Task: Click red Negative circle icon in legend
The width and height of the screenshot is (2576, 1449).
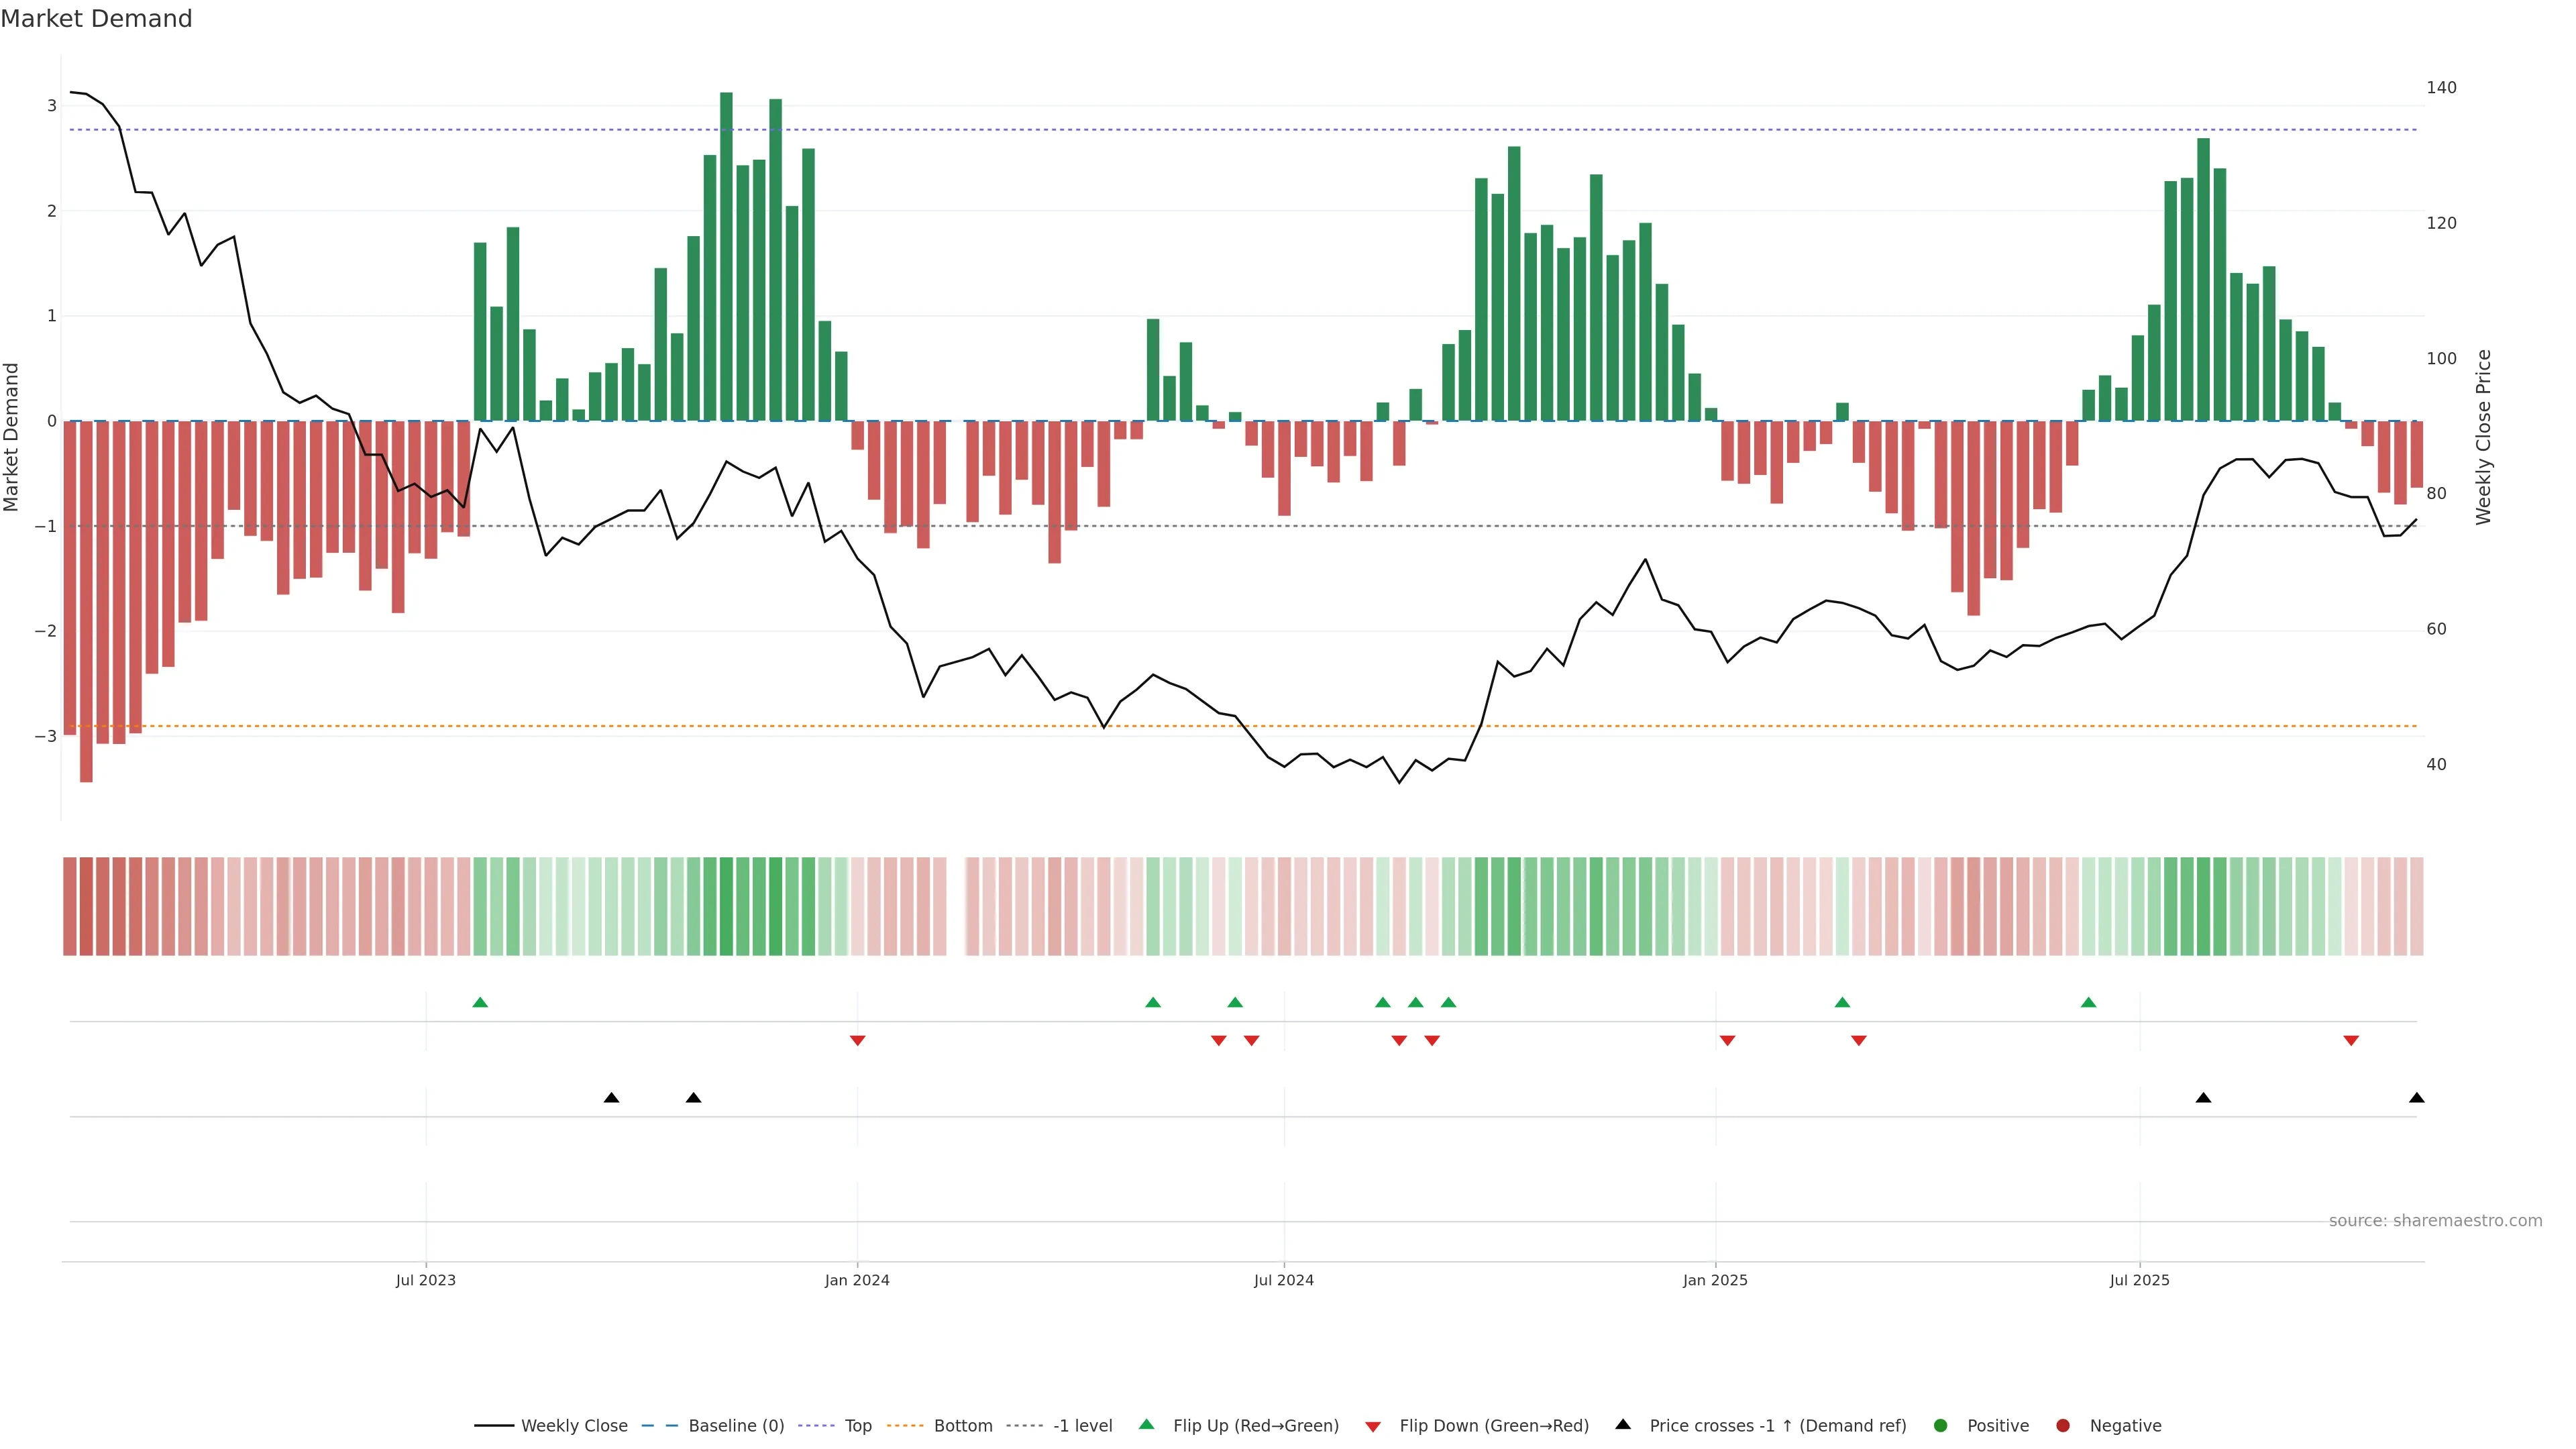Action: coord(2062,1425)
